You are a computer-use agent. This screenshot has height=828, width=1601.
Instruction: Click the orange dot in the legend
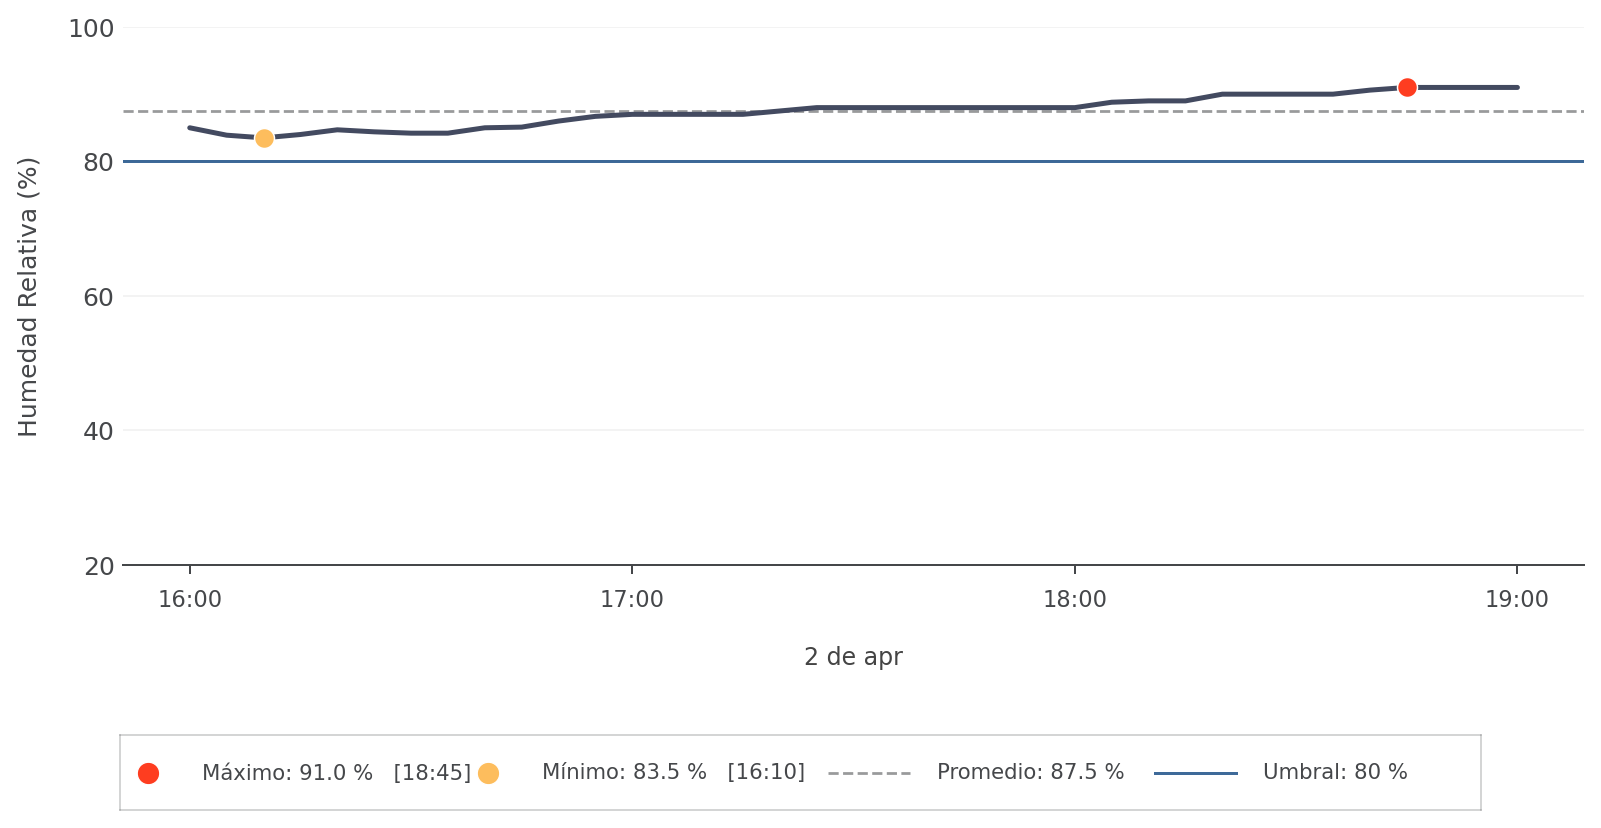click(488, 773)
